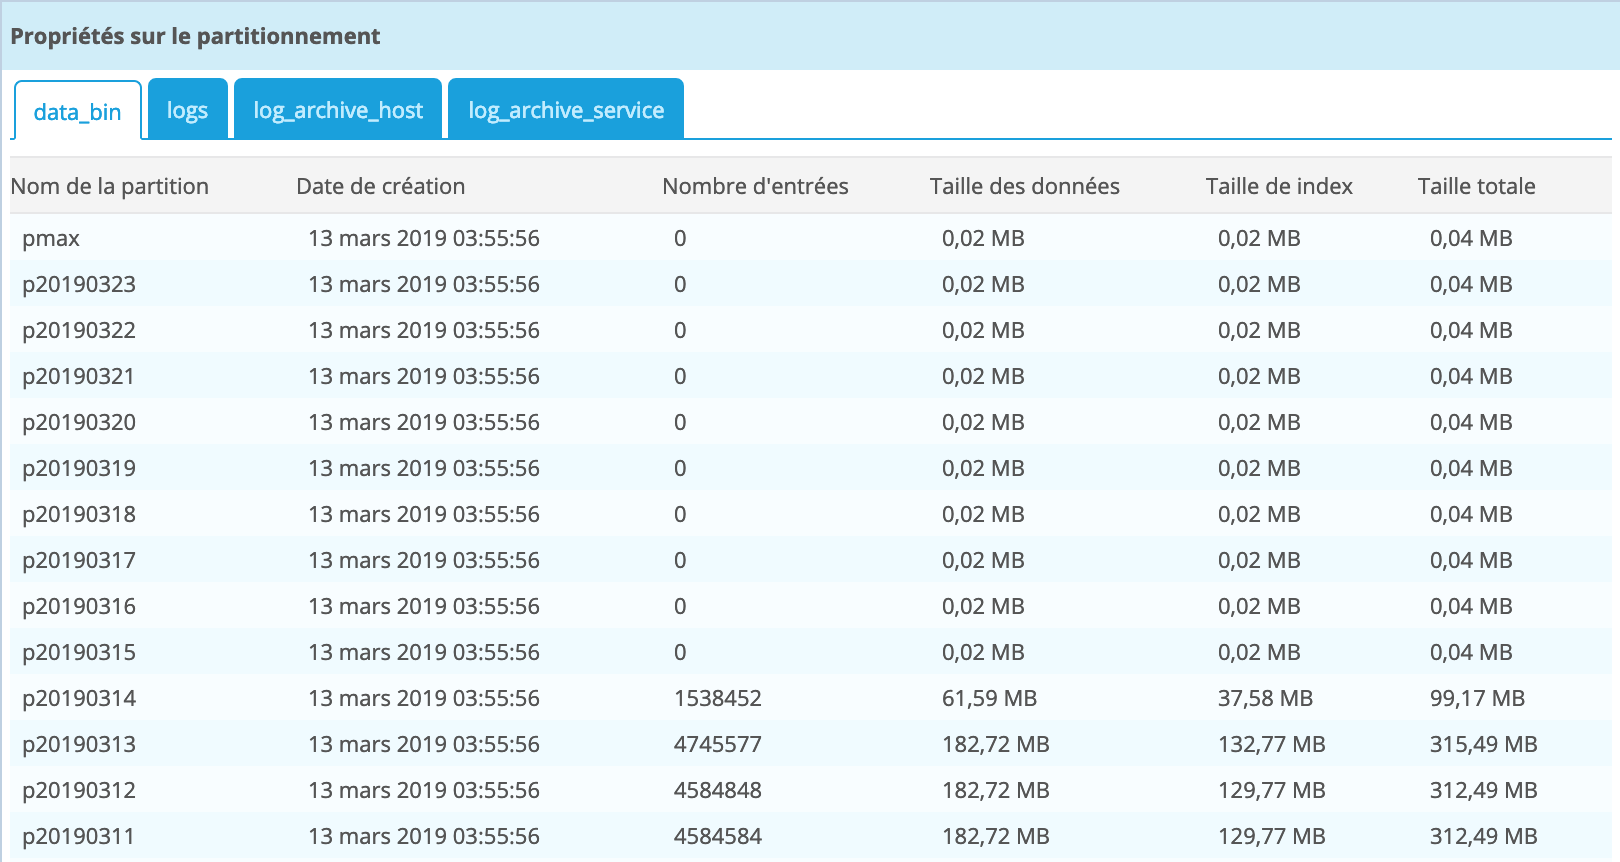Image resolution: width=1620 pixels, height=862 pixels.
Task: Select the log_archive_host tab
Action: pyautogui.click(x=338, y=109)
